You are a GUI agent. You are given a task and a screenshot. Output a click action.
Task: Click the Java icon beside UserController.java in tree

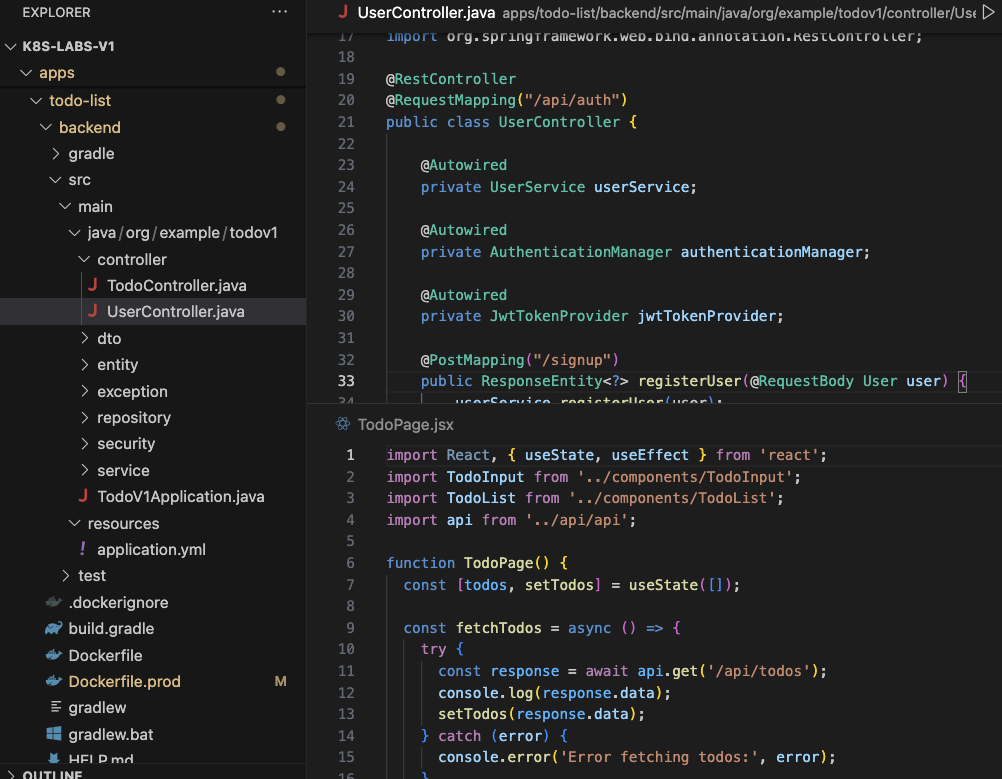(93, 311)
